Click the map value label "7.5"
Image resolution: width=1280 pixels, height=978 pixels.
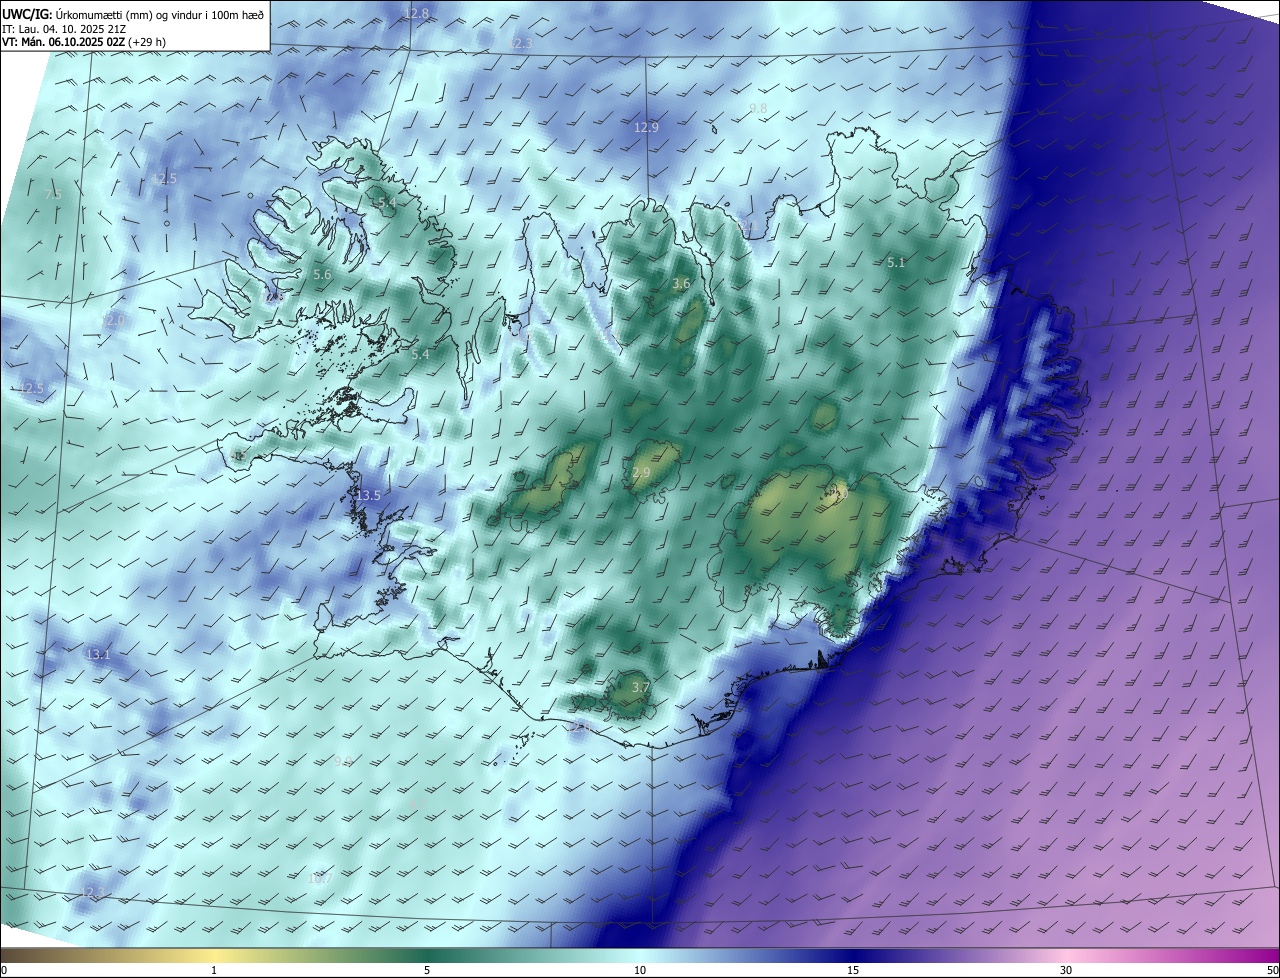coord(53,193)
